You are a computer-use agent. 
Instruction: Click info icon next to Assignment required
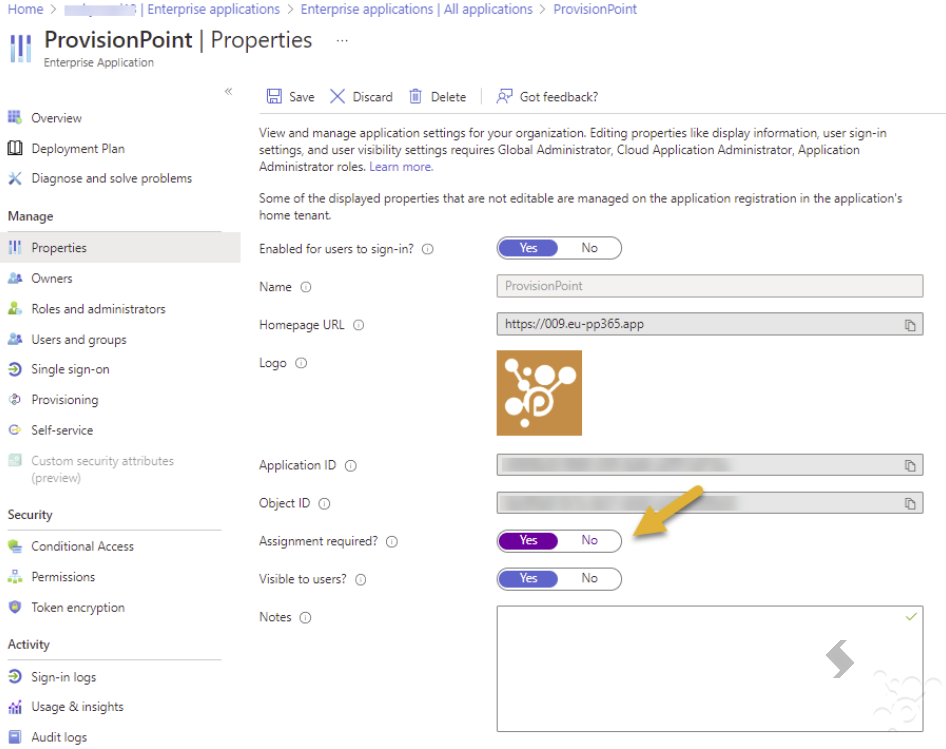coord(392,542)
